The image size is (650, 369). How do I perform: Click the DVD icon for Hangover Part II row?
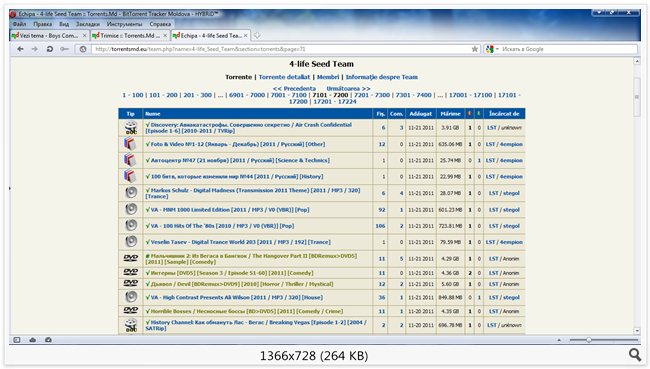[131, 258]
